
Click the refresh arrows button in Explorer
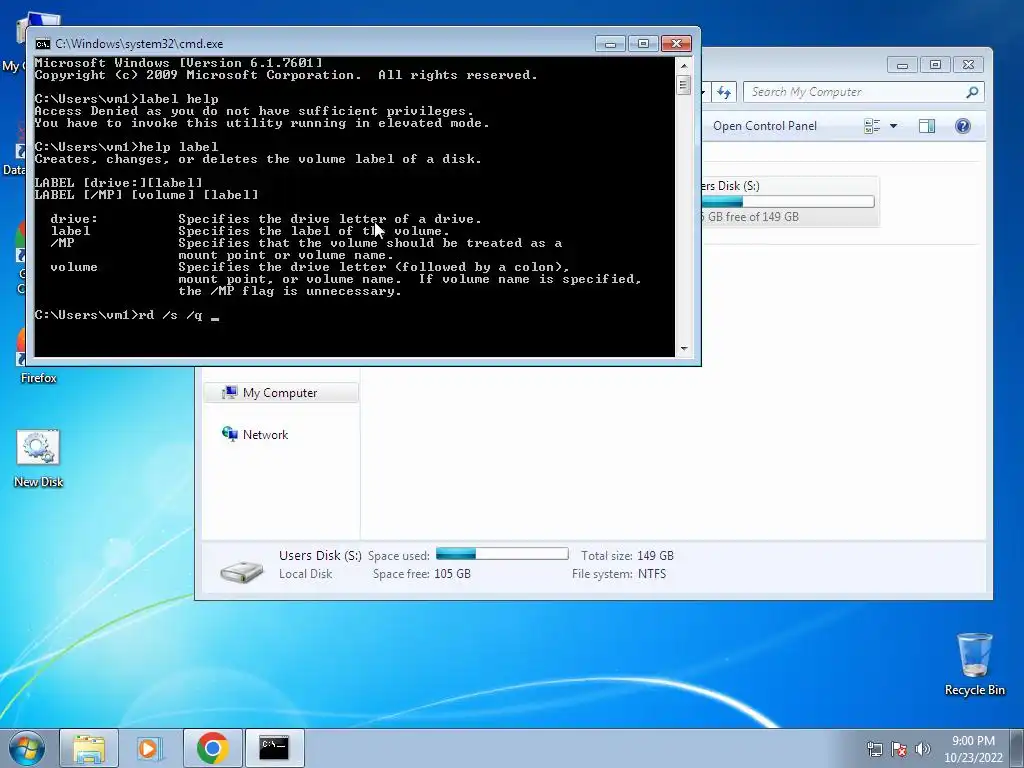[x=724, y=92]
